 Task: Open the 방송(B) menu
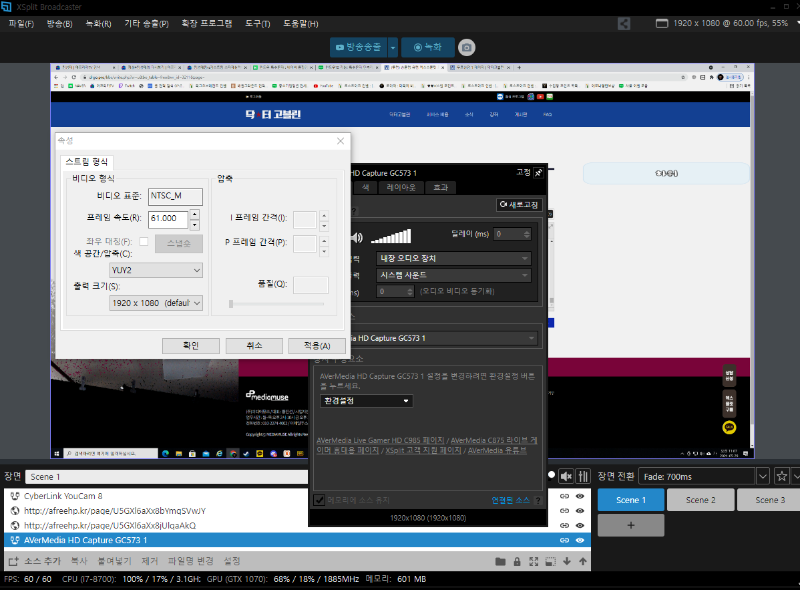pyautogui.click(x=59, y=23)
